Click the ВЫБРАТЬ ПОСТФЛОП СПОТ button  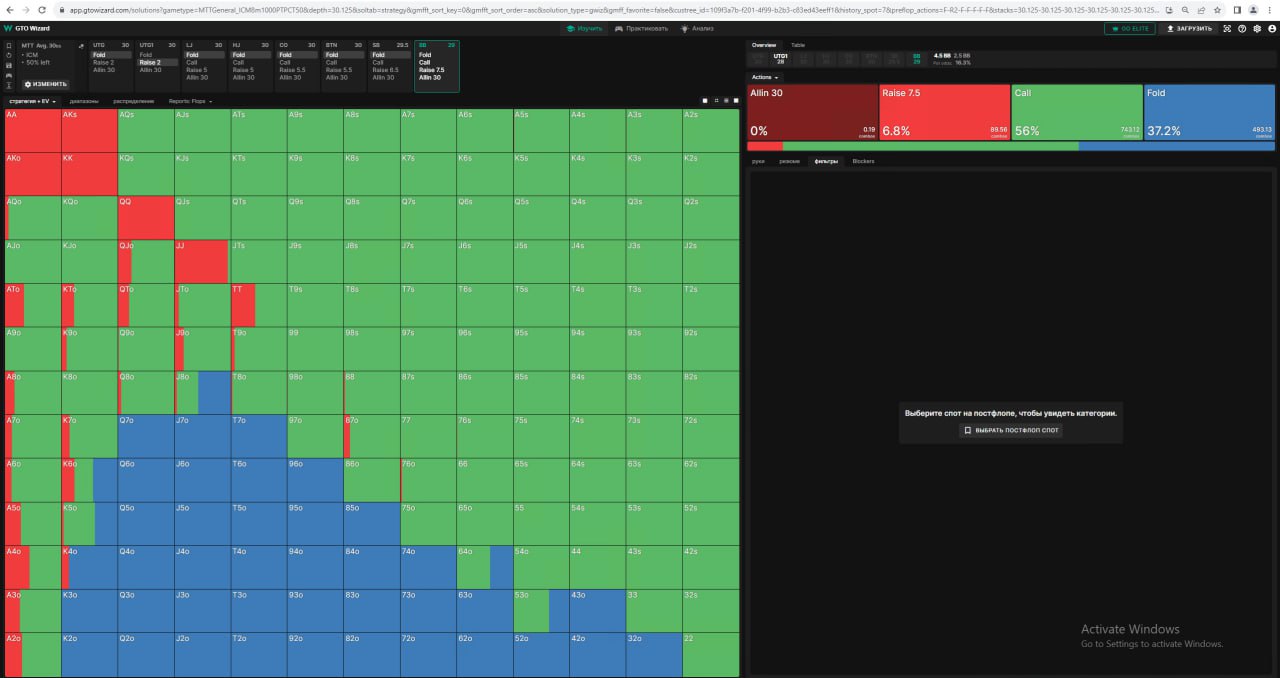coord(1010,430)
